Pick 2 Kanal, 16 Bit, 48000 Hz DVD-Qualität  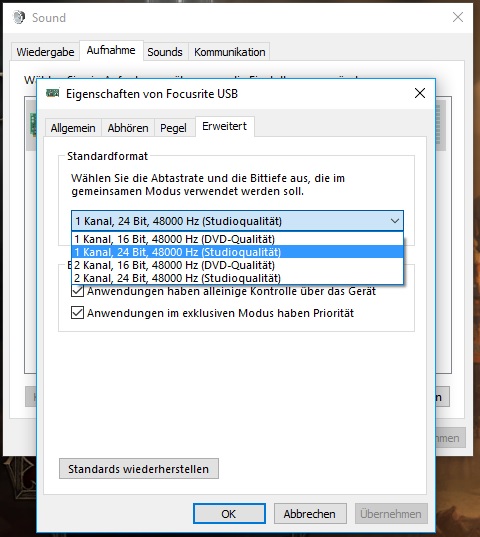[237, 265]
